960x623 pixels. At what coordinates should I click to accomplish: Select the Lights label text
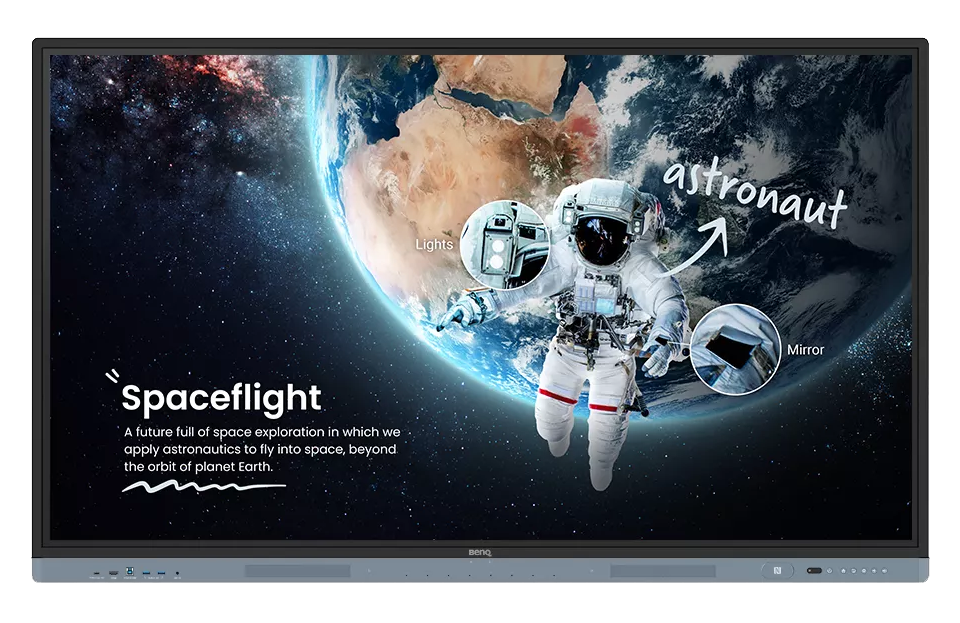pyautogui.click(x=434, y=244)
